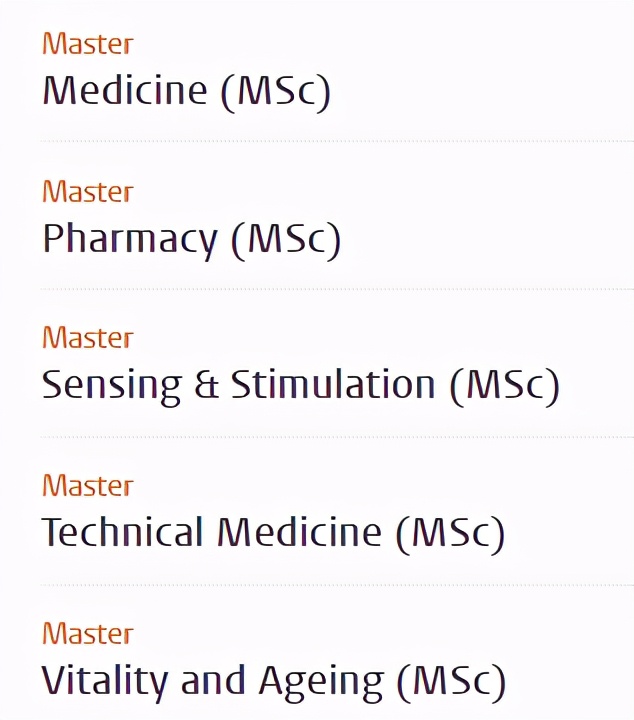The image size is (634, 720).
Task: Click (MSc) suffix after Sensing & Stimulation
Action: click(504, 386)
